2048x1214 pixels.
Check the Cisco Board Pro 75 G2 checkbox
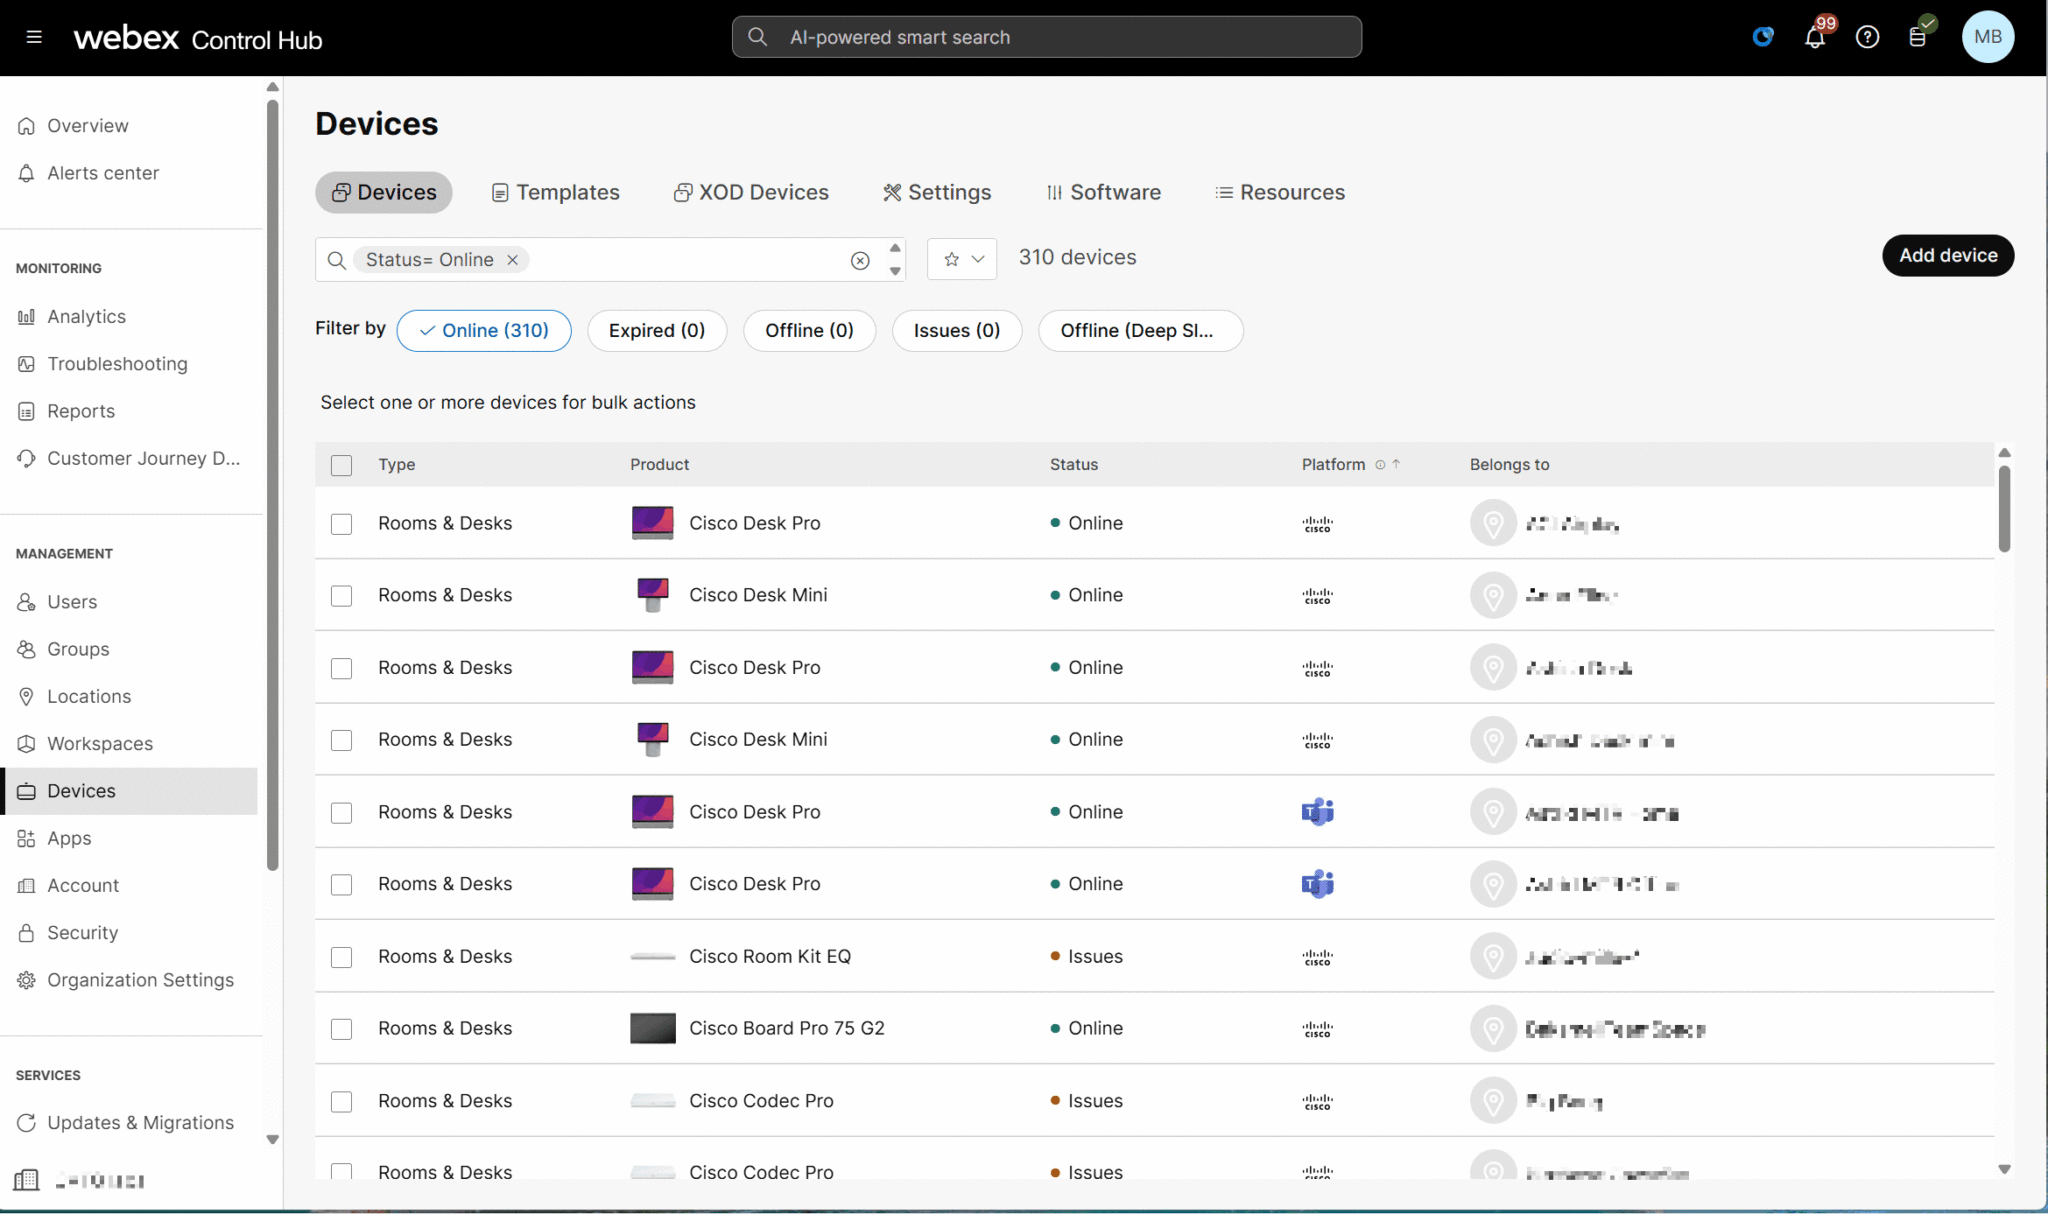[x=341, y=1029]
